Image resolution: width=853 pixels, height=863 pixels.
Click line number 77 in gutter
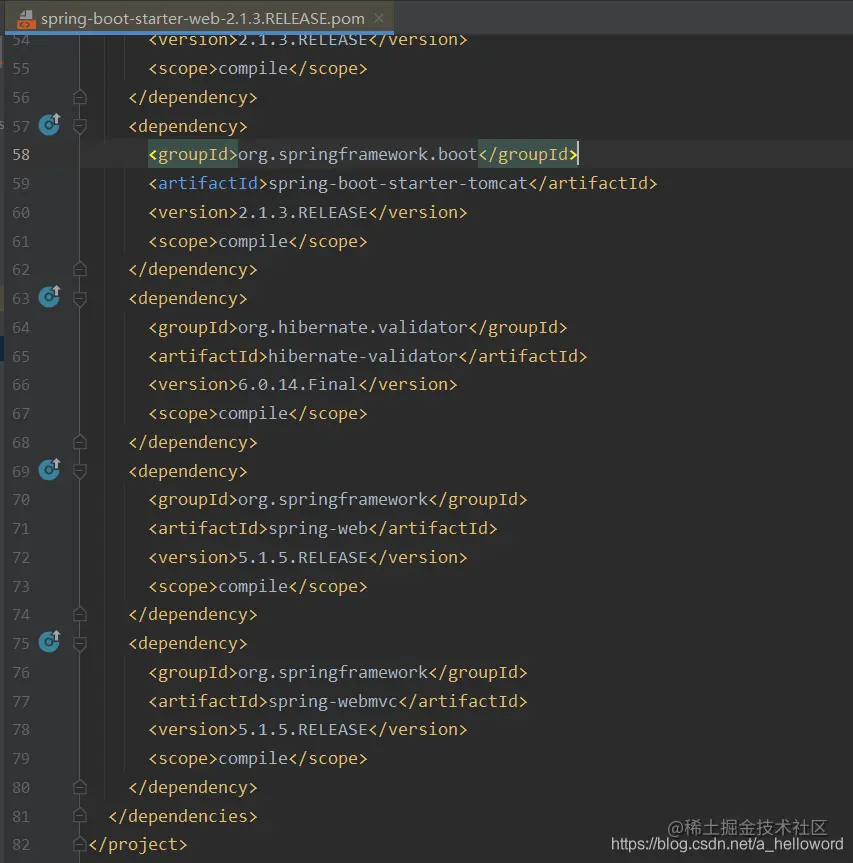click(x=21, y=702)
